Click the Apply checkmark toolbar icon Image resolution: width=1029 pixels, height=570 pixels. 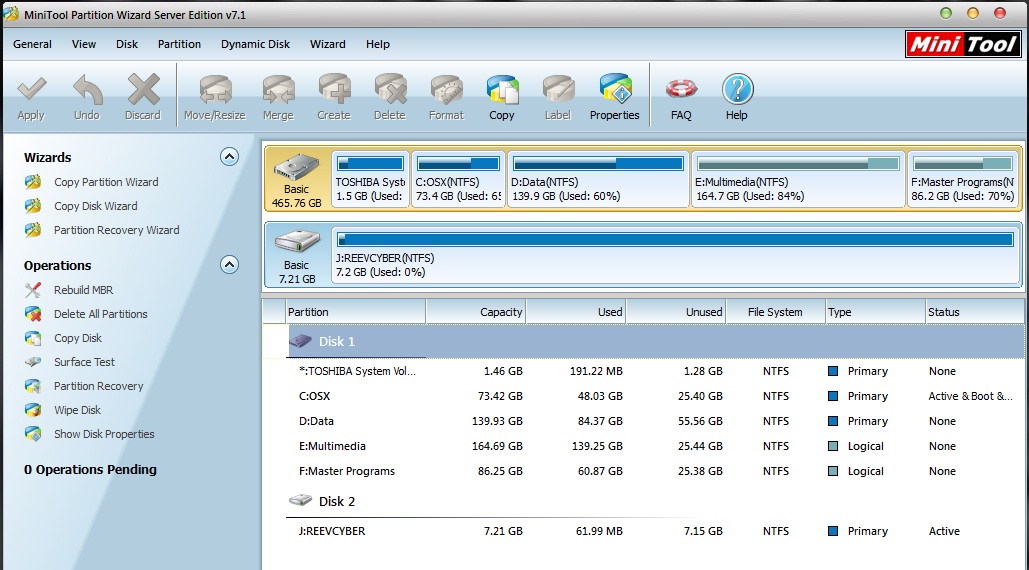[x=31, y=90]
